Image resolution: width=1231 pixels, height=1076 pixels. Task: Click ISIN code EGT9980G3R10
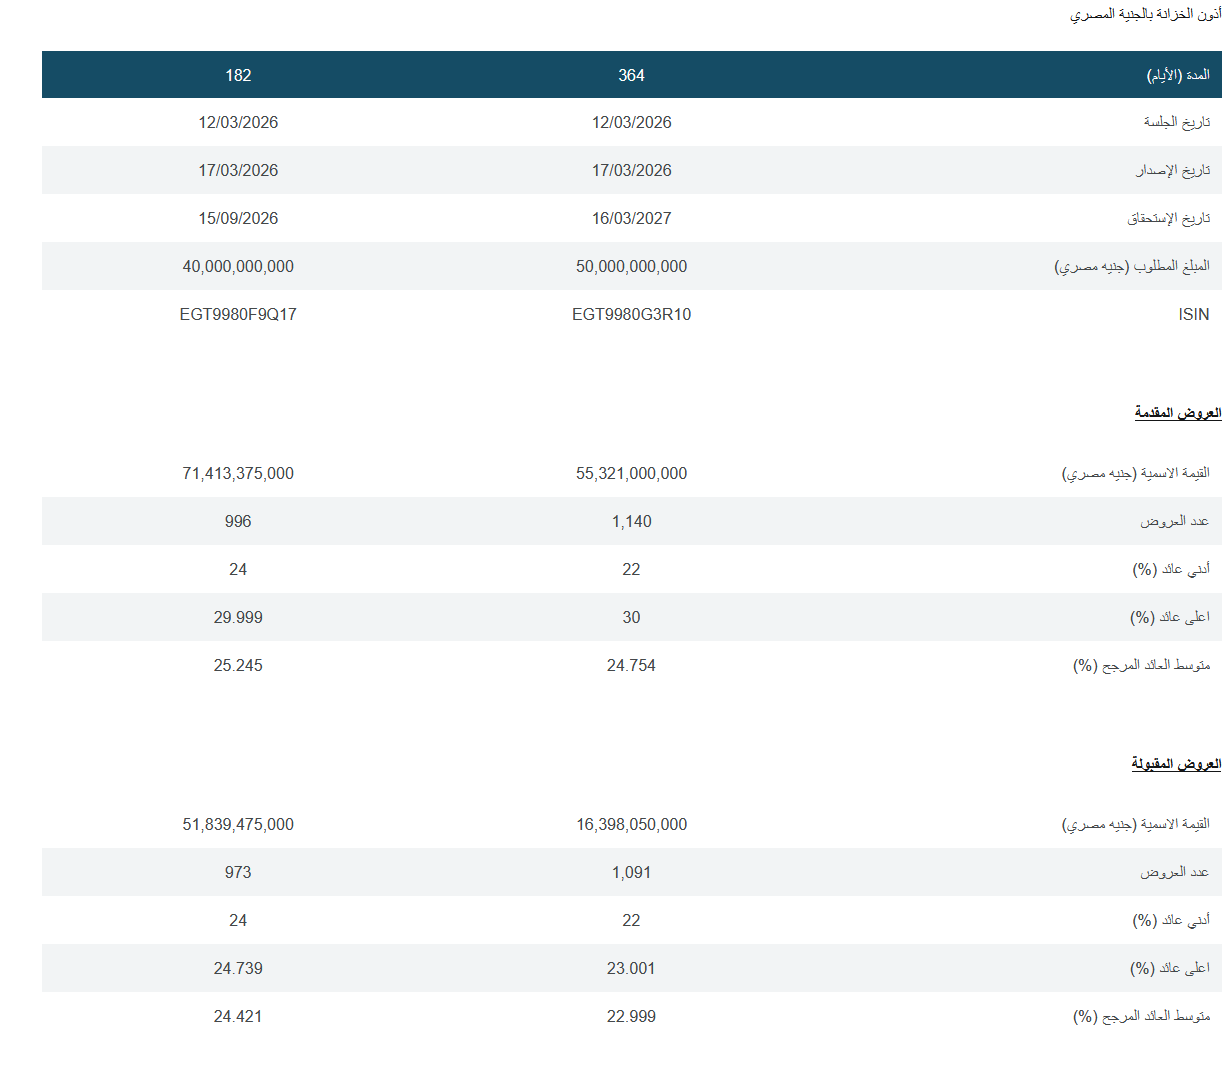click(631, 314)
